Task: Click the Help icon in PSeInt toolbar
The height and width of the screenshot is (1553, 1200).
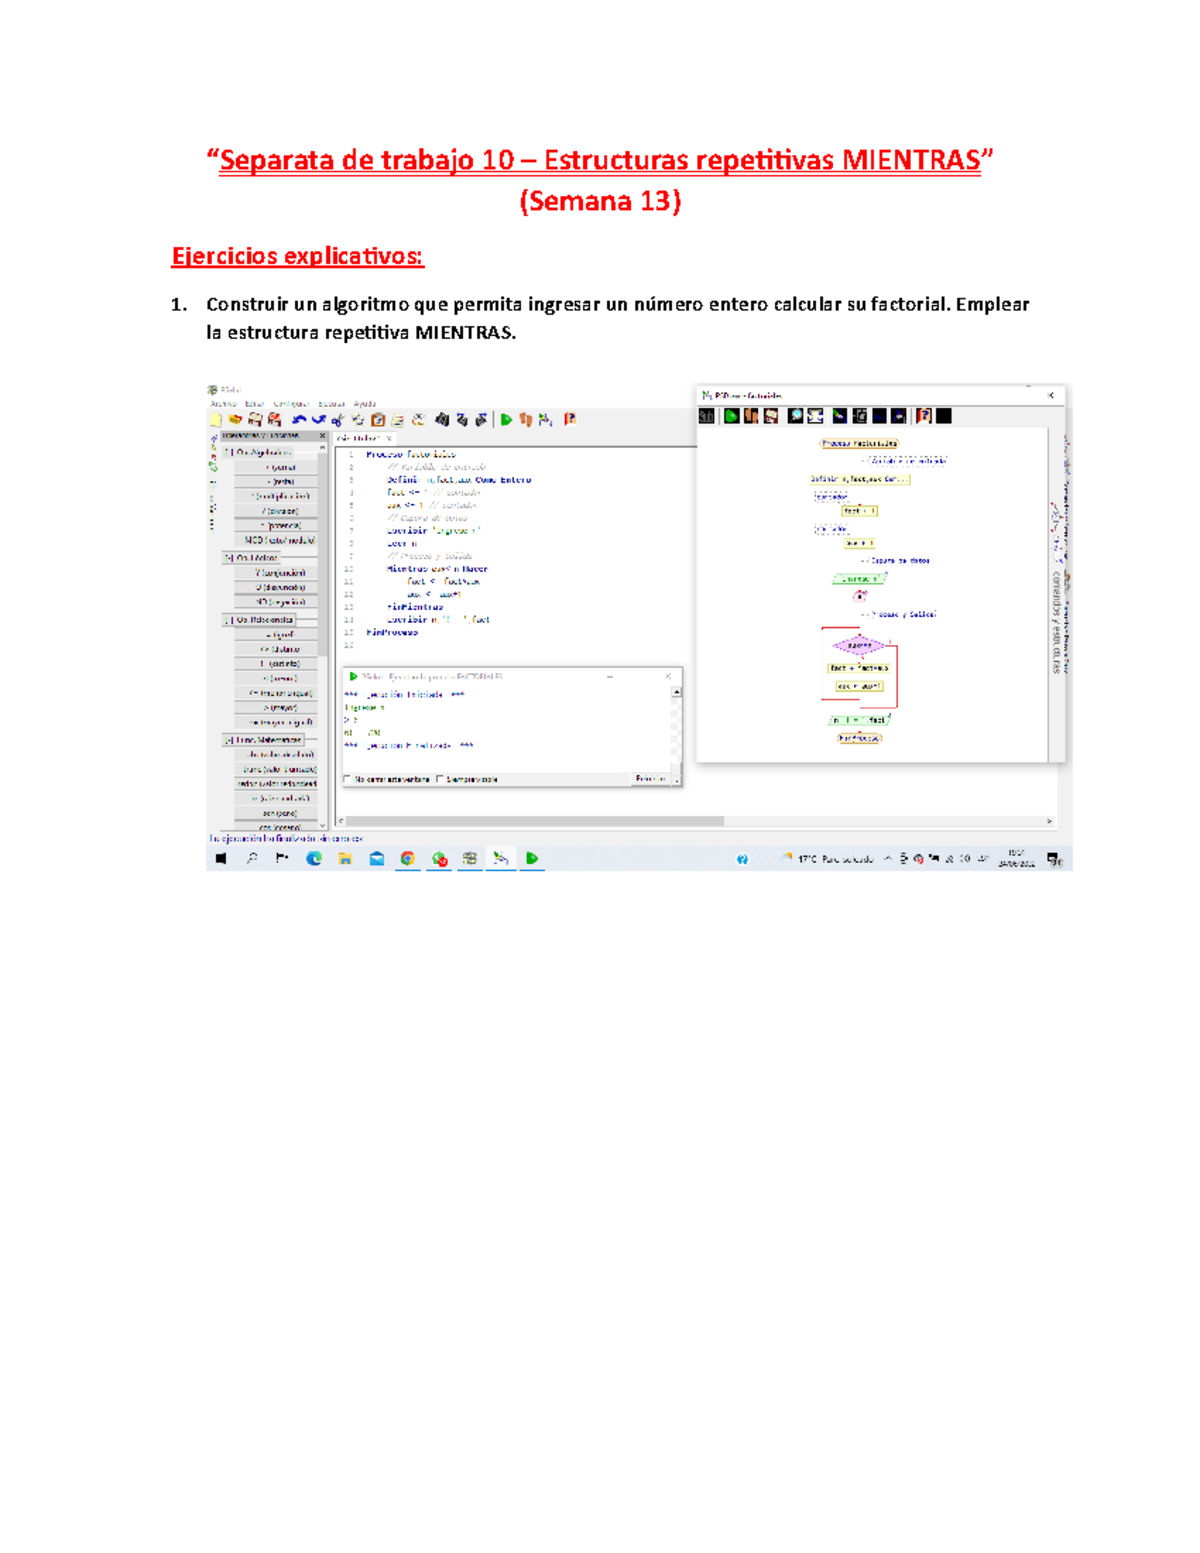Action: [569, 420]
